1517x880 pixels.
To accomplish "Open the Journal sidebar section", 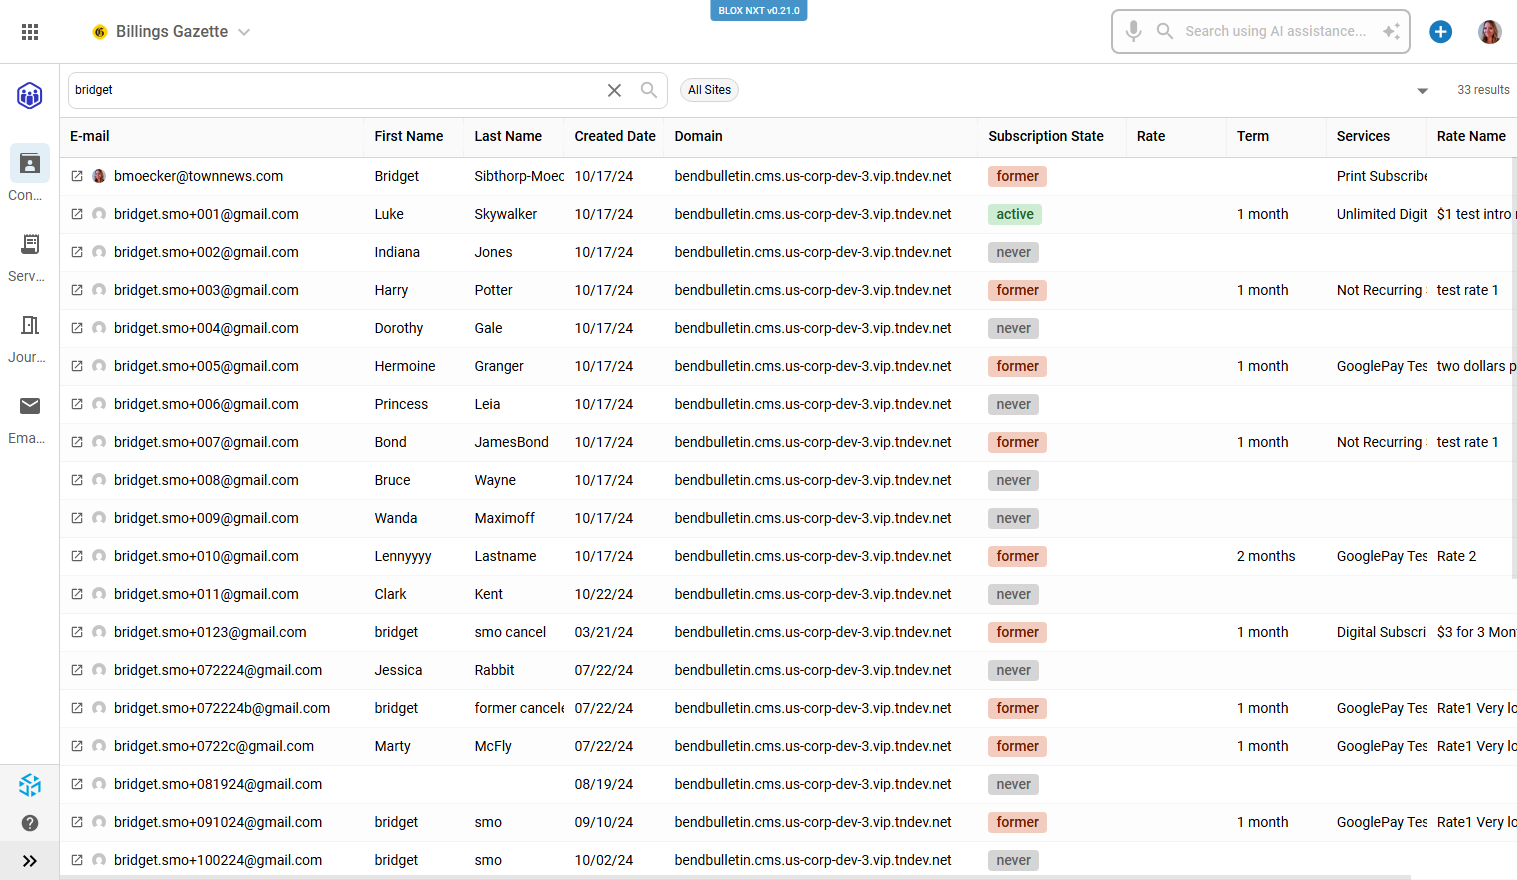I will coord(30,337).
